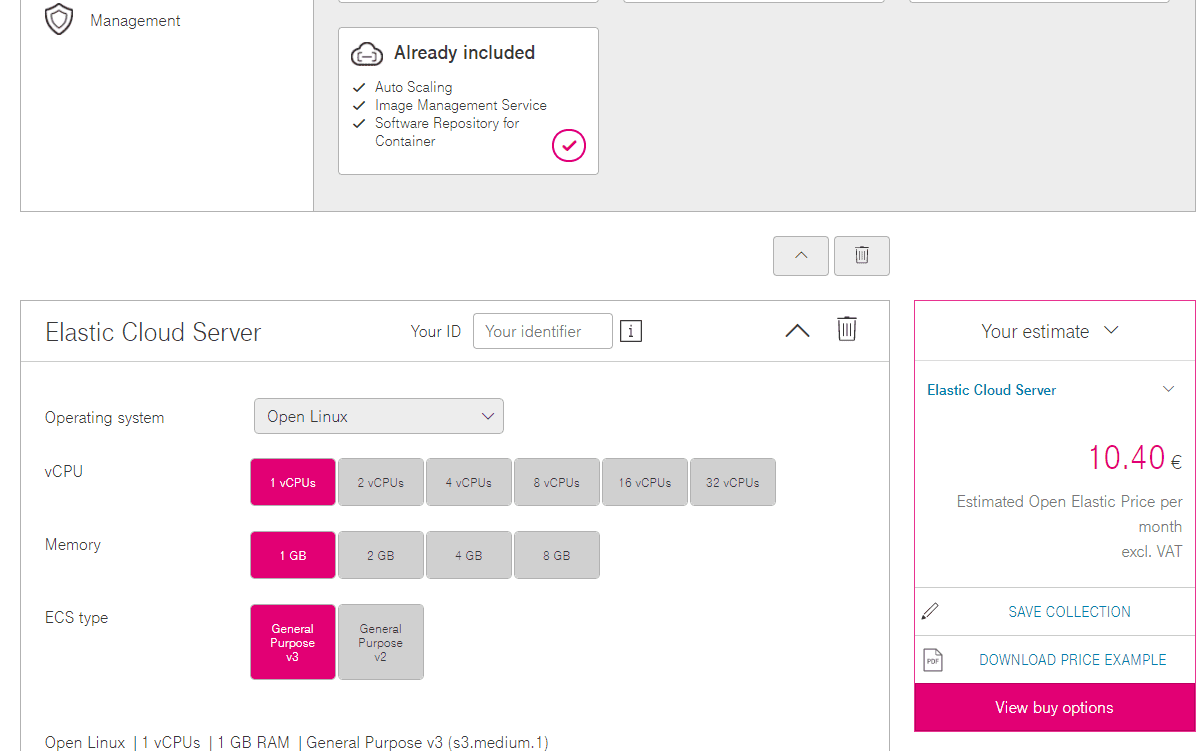The image size is (1204, 751).
Task: Click the Management shield icon
Action: click(x=60, y=20)
